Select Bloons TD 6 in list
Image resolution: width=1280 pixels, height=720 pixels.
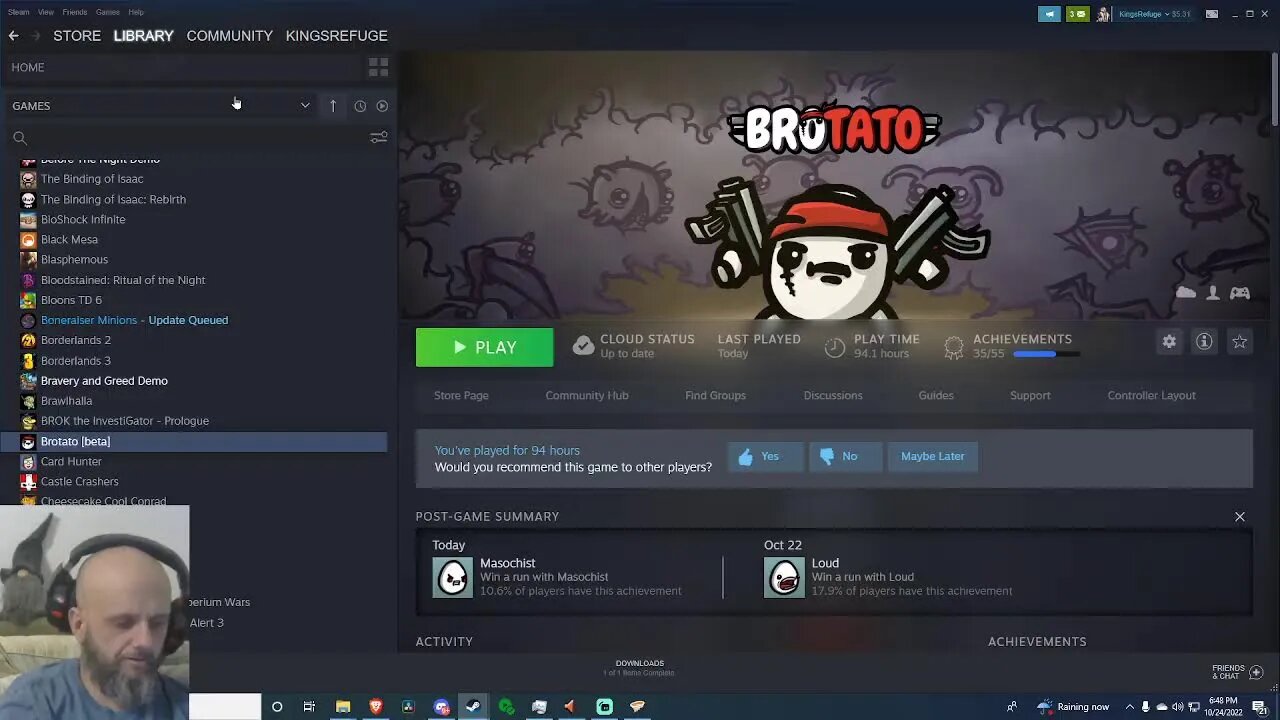[71, 300]
